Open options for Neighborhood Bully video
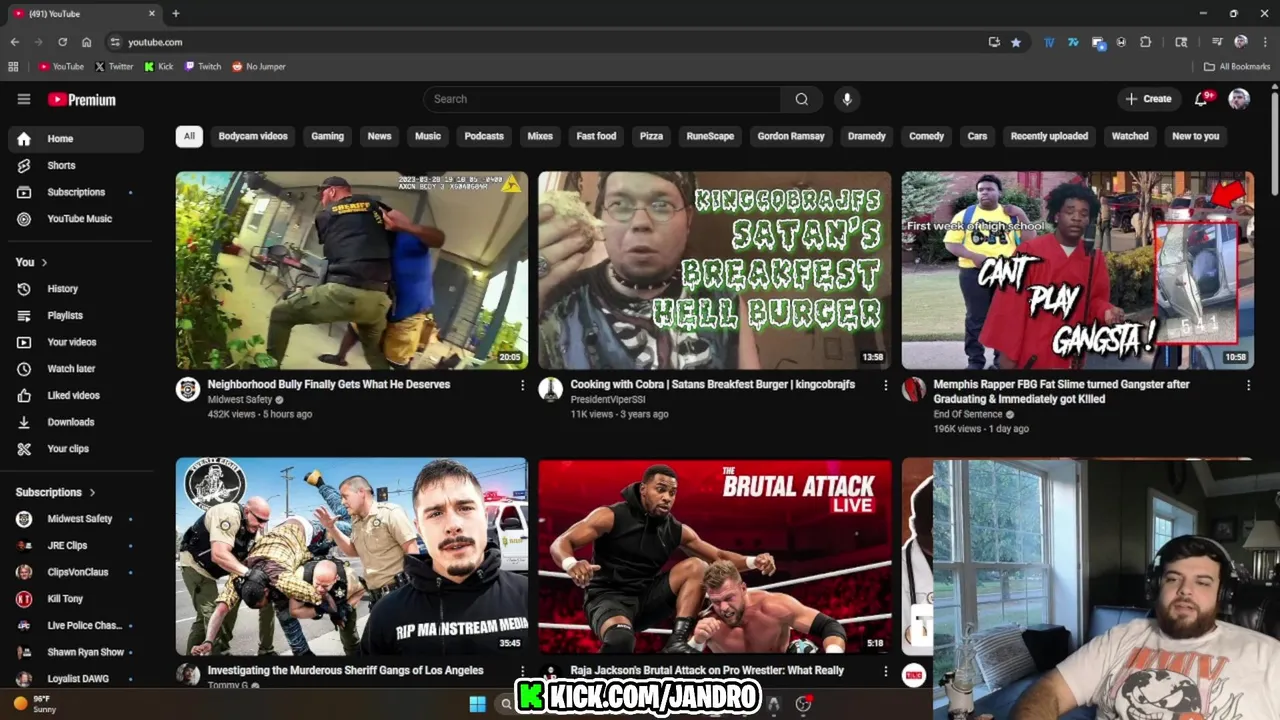The height and width of the screenshot is (720, 1280). (x=522, y=385)
